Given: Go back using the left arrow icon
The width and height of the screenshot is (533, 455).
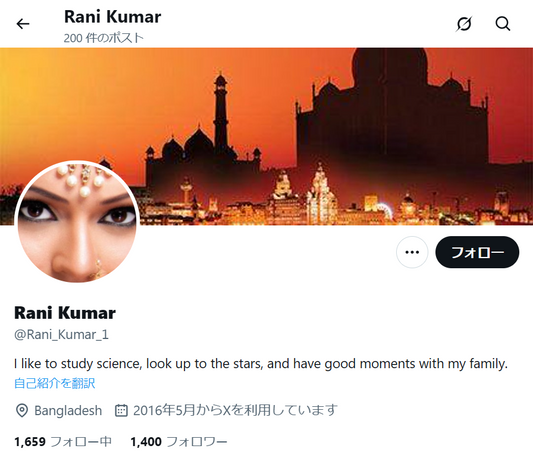Looking at the screenshot, I should click(23, 24).
